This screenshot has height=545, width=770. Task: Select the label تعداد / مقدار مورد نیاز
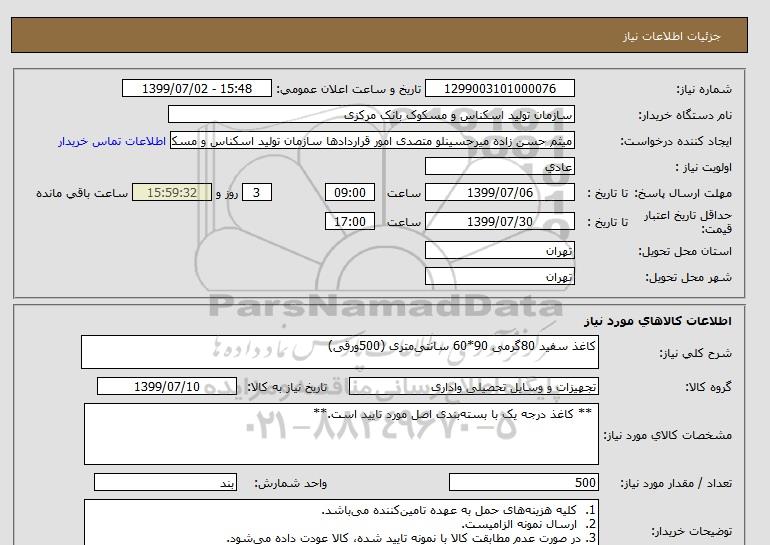(x=676, y=483)
